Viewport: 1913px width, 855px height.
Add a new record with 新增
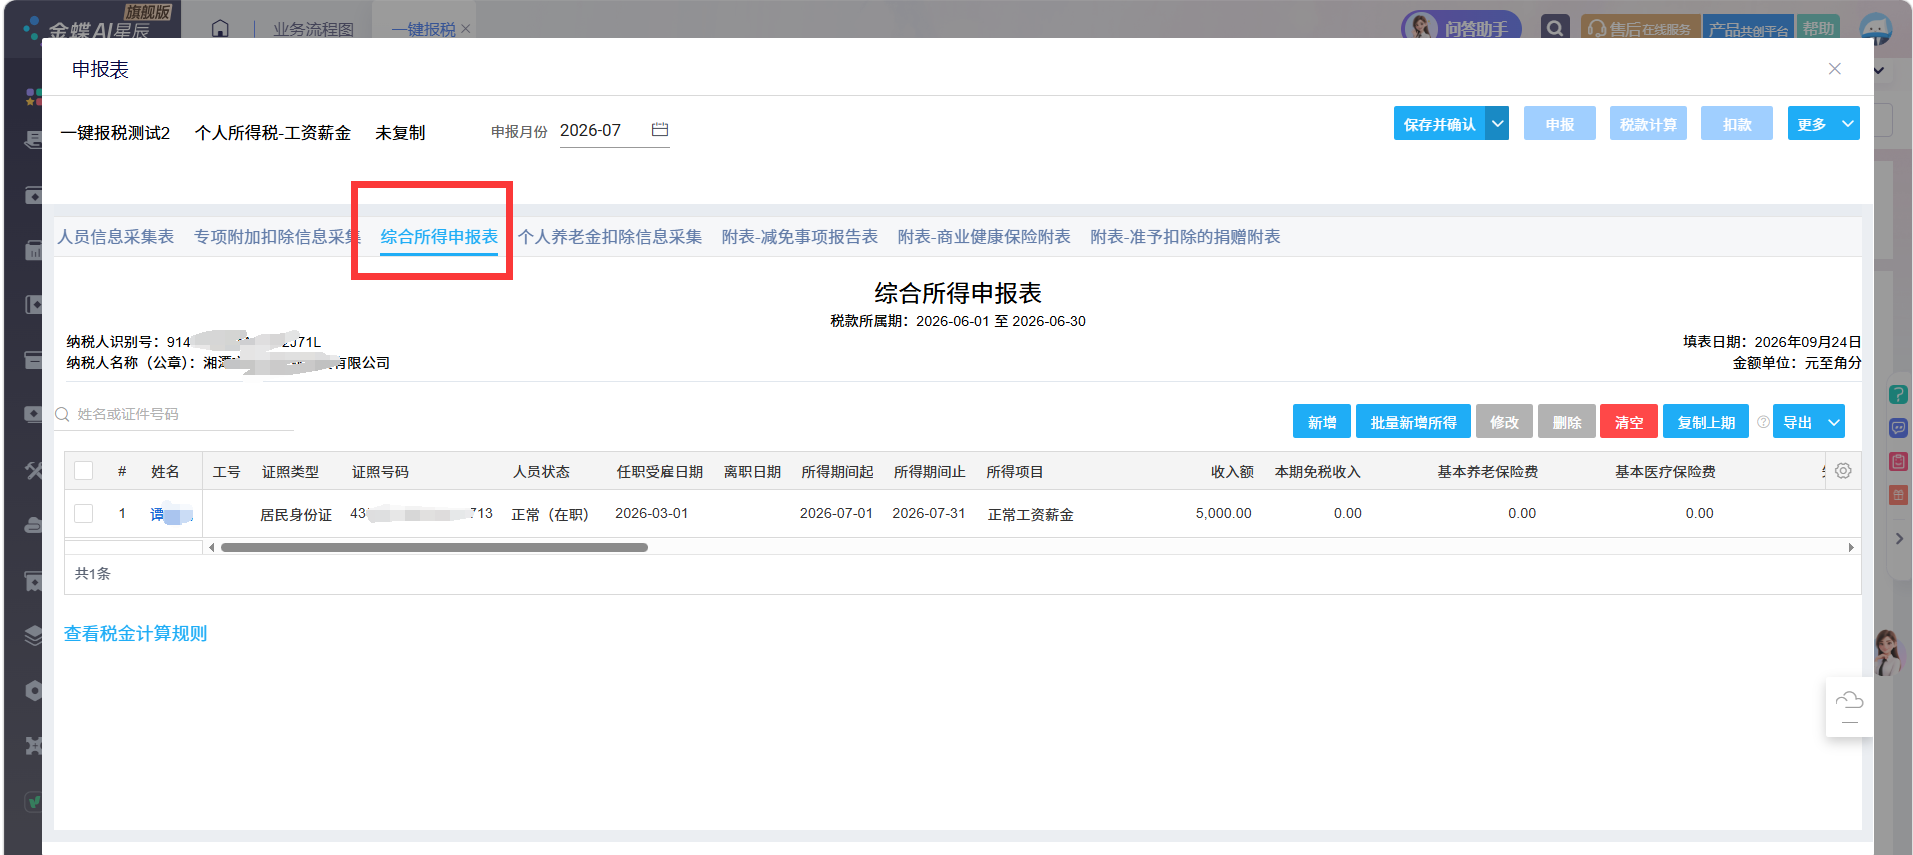(1322, 422)
